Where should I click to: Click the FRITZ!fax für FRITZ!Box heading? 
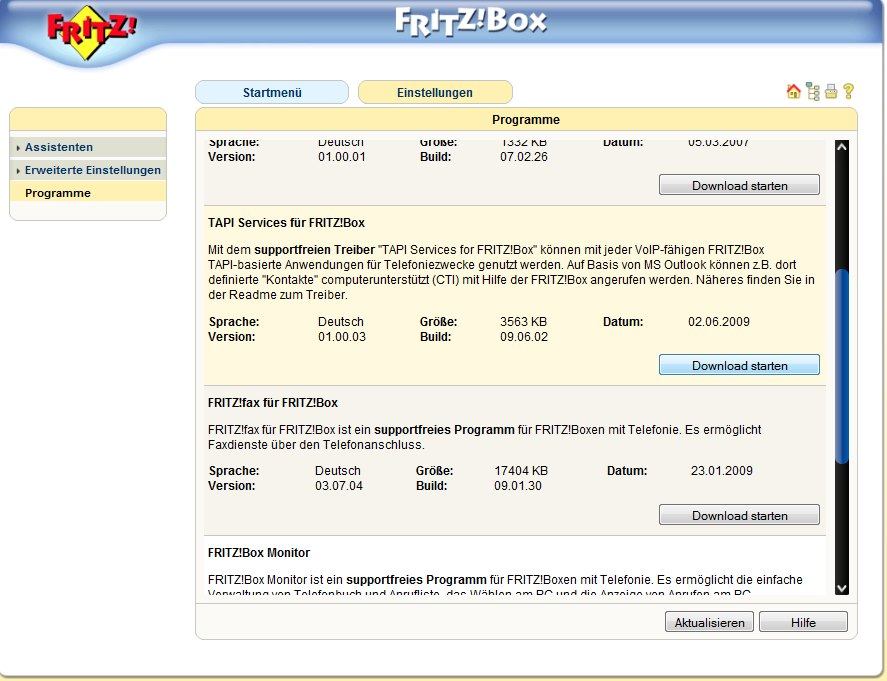pyautogui.click(x=273, y=403)
